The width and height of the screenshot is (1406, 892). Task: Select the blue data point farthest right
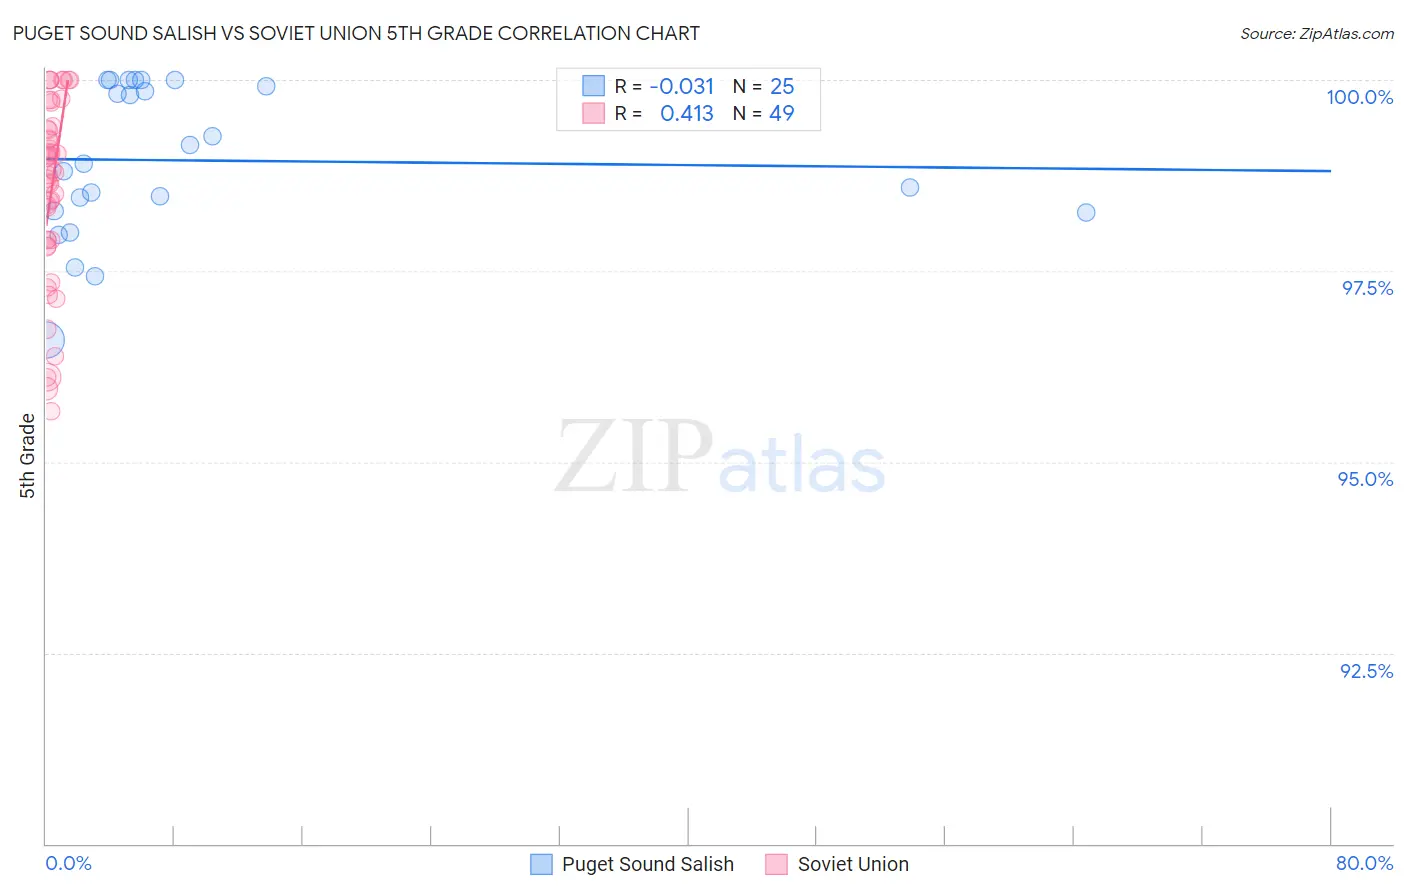(x=1086, y=212)
